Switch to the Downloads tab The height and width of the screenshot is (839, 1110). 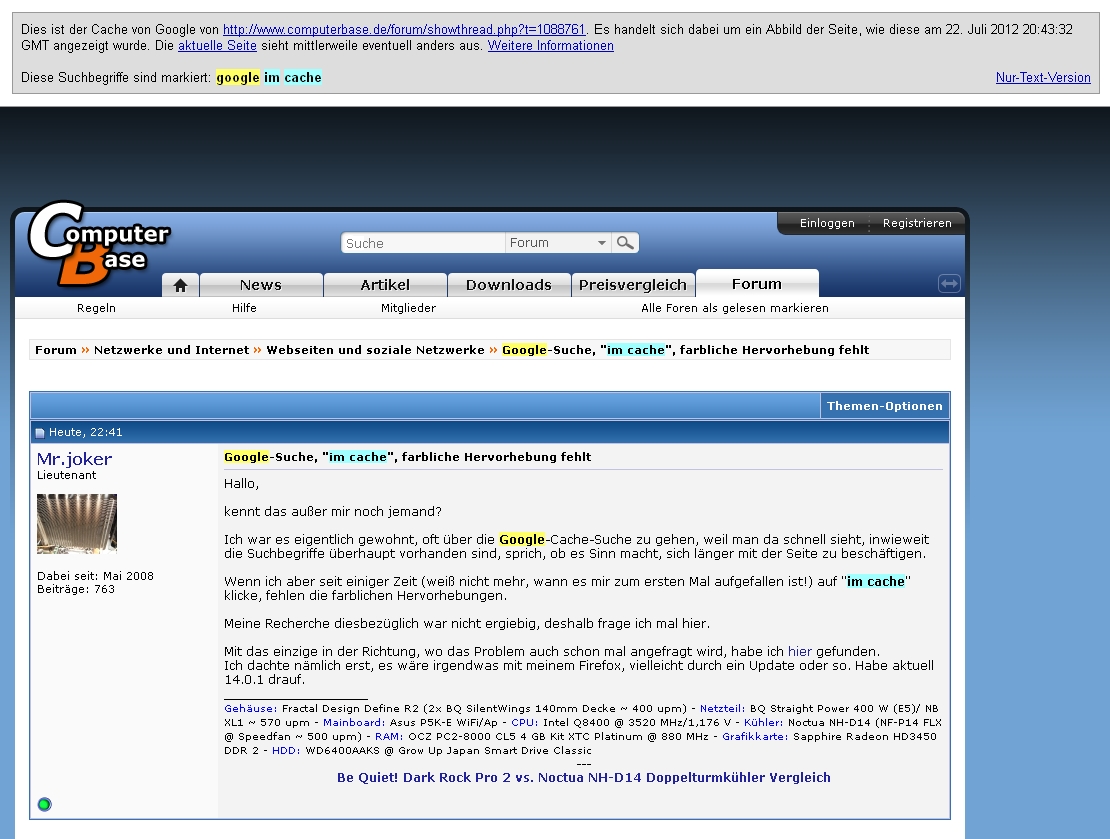pyautogui.click(x=508, y=285)
